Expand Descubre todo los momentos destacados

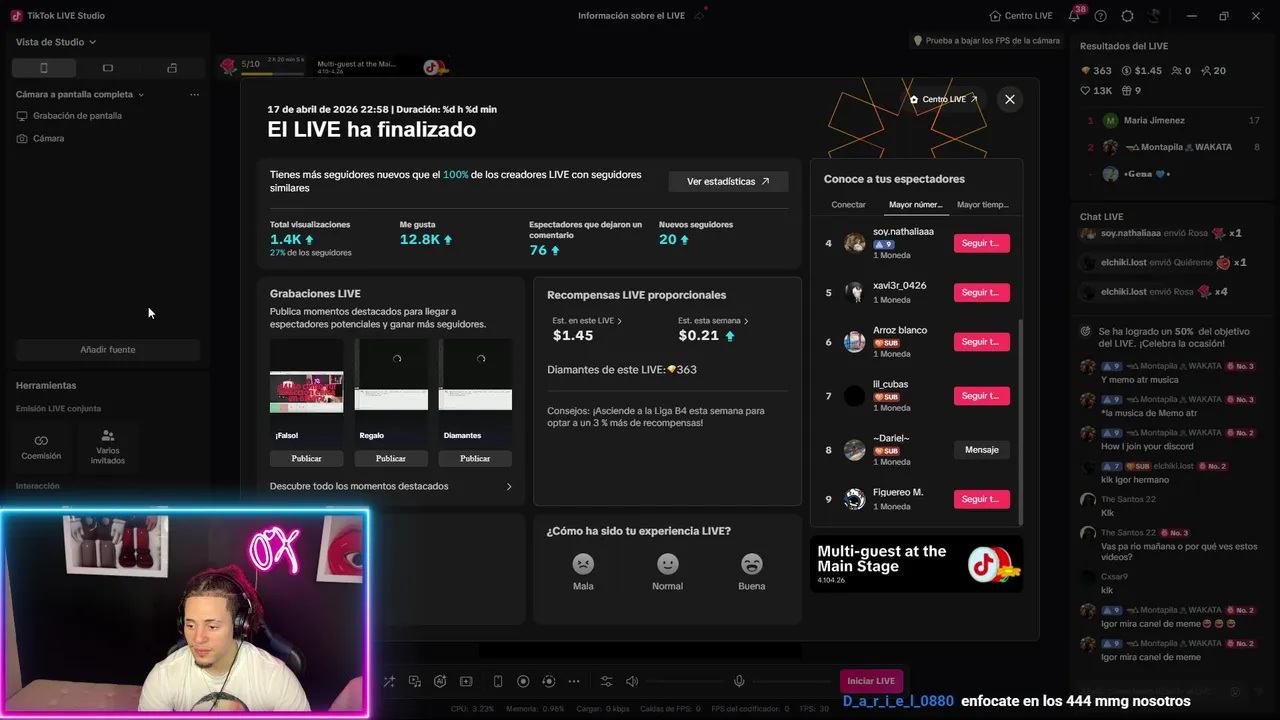click(x=391, y=486)
